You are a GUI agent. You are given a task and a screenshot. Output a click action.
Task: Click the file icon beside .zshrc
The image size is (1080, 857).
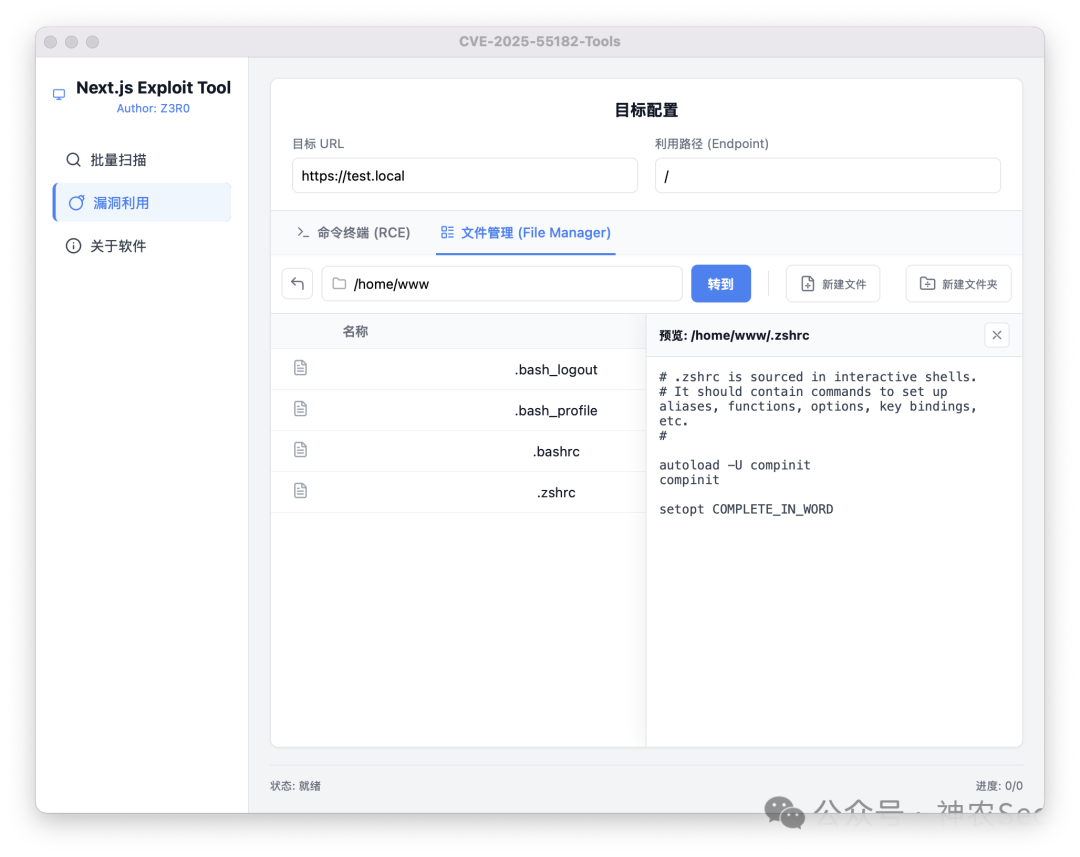[300, 491]
